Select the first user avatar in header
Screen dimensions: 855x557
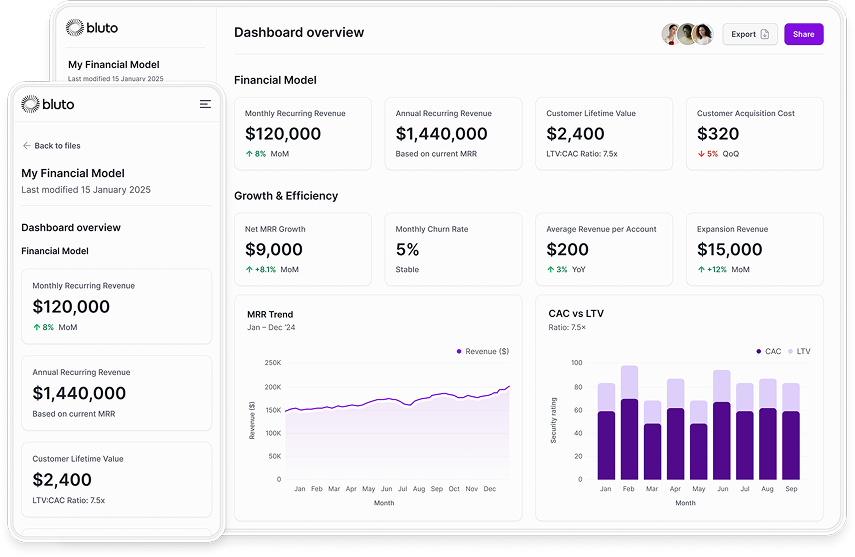coord(671,34)
